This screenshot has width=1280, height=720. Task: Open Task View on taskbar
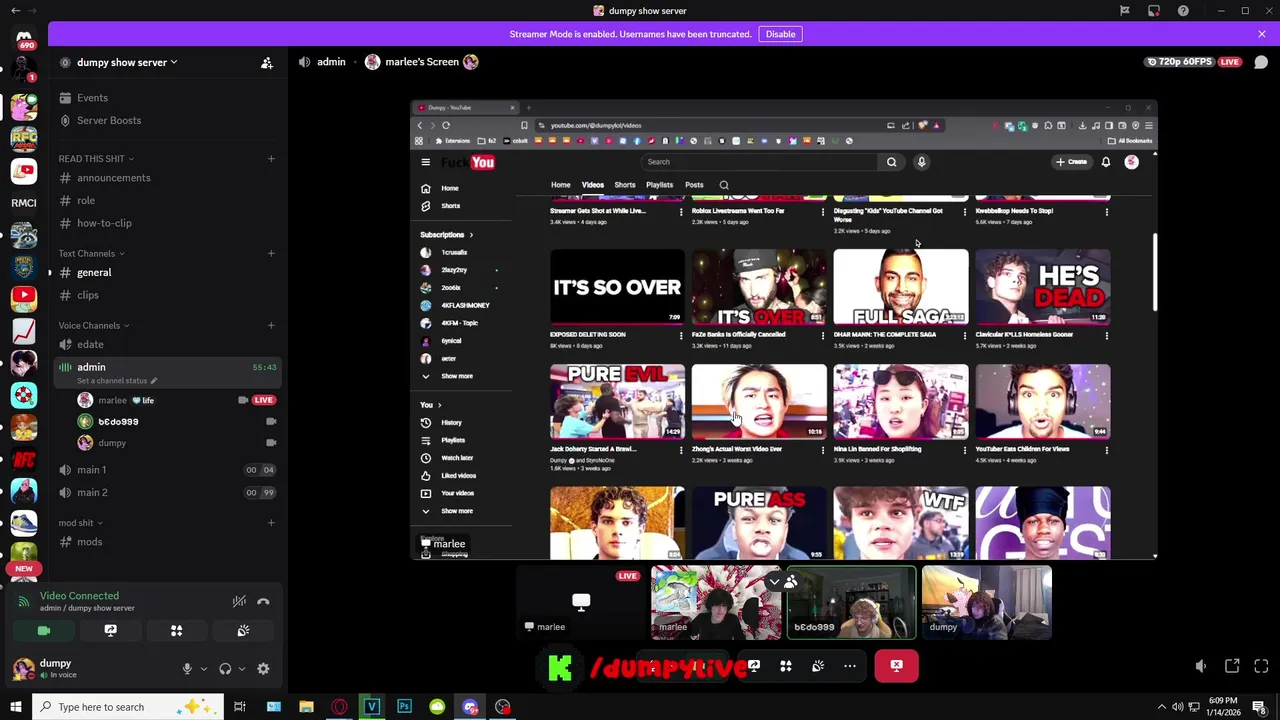coord(240,707)
